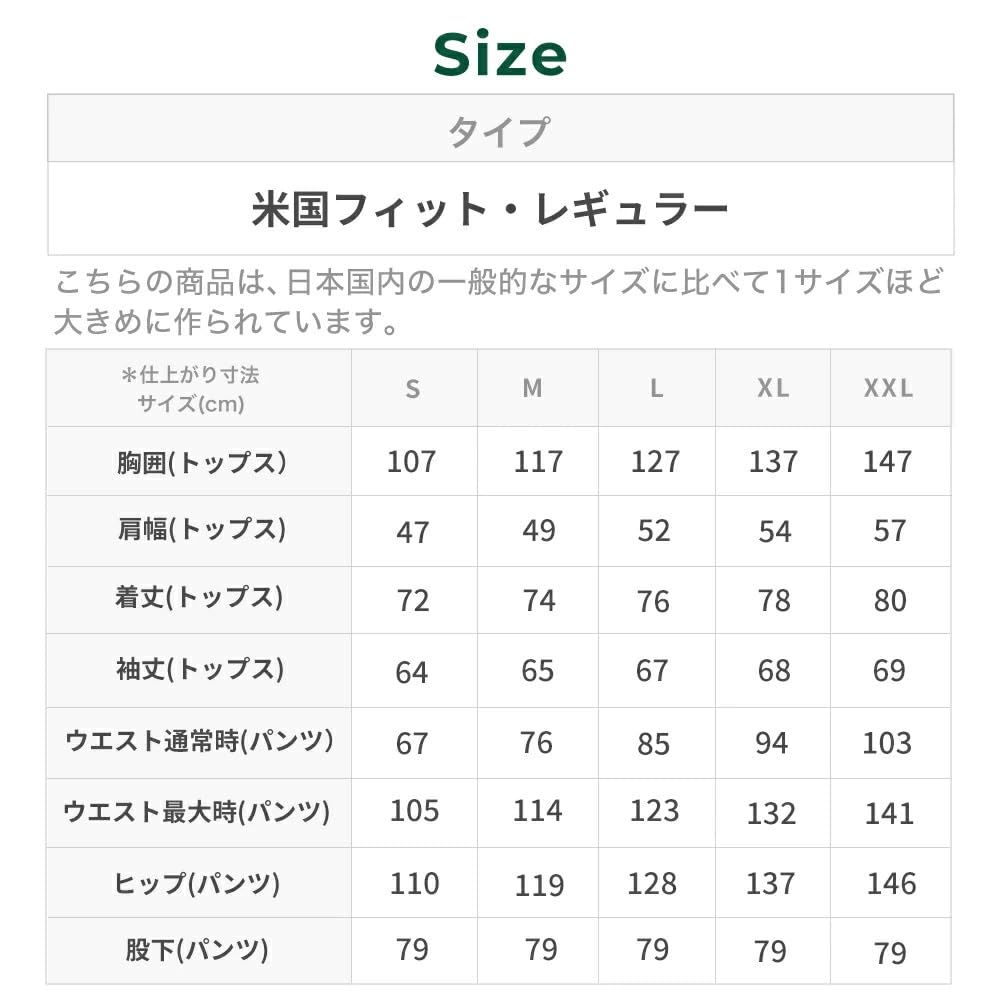Click the chest value 147 for XXL
The height and width of the screenshot is (1000, 1000).
tap(887, 462)
